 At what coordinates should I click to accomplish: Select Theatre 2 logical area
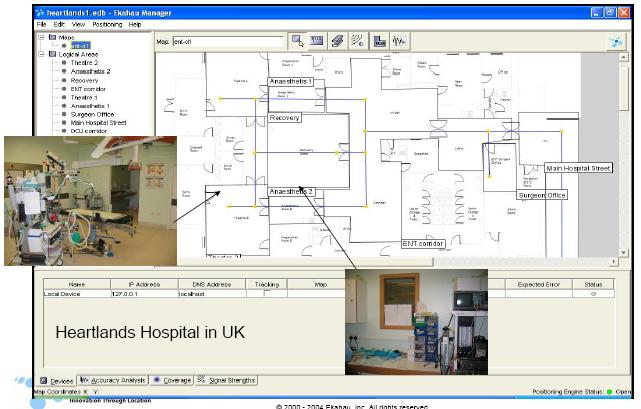[x=84, y=63]
